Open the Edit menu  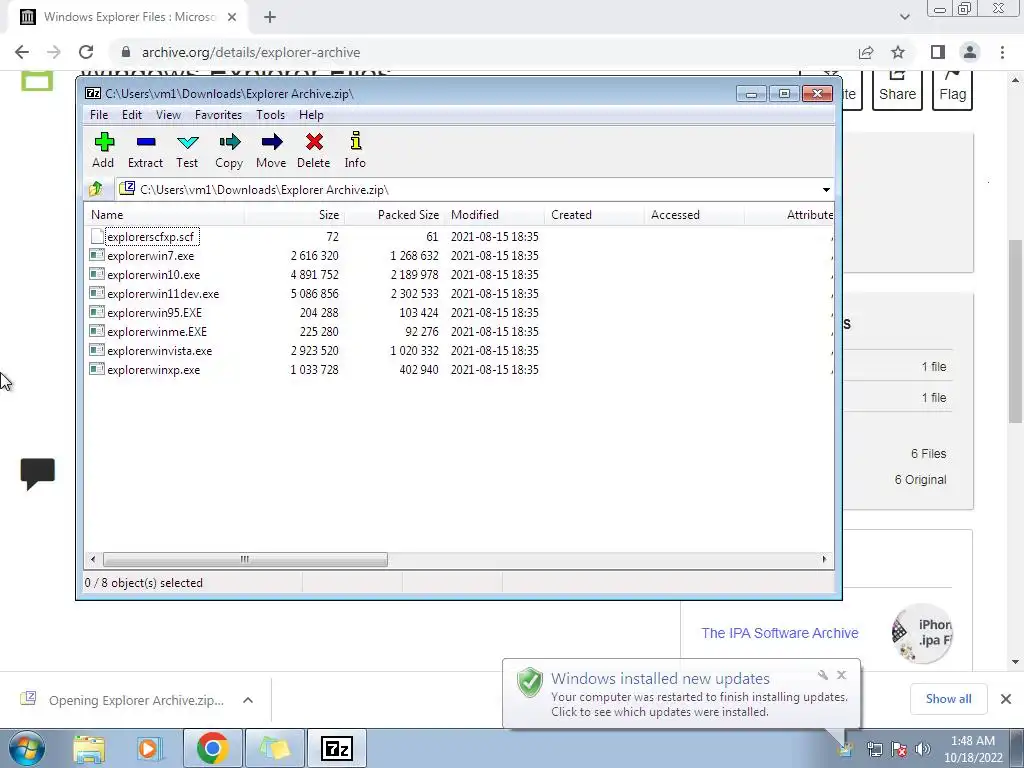(x=132, y=115)
